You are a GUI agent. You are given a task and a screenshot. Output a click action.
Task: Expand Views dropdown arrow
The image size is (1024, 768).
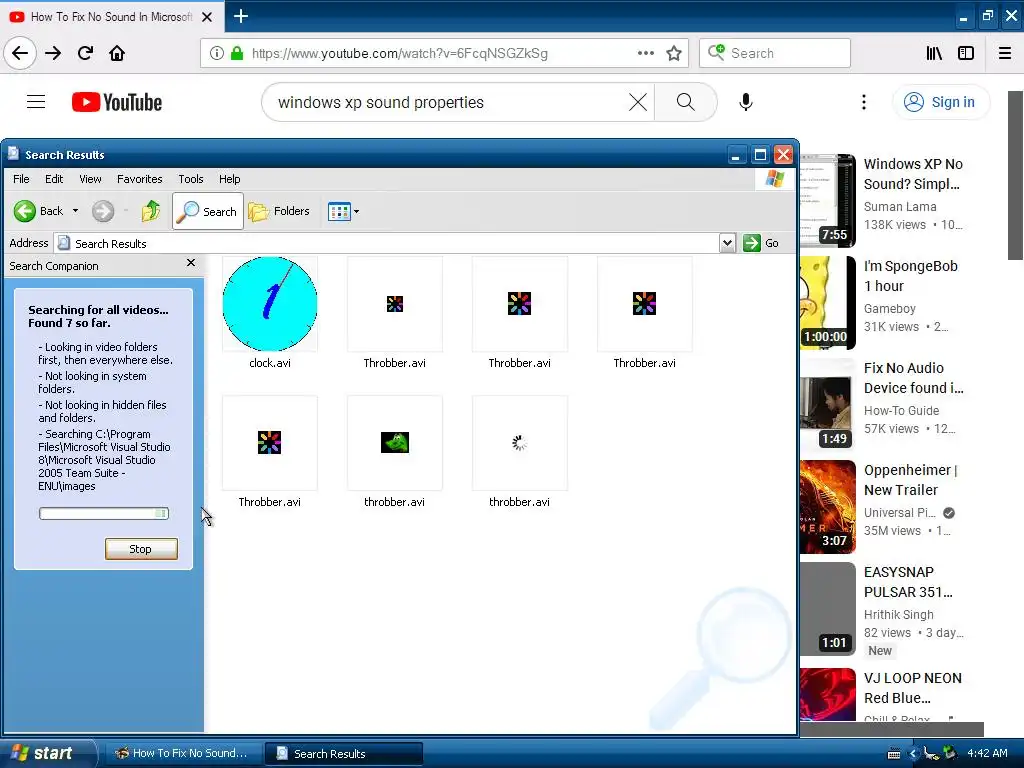[x=357, y=212]
